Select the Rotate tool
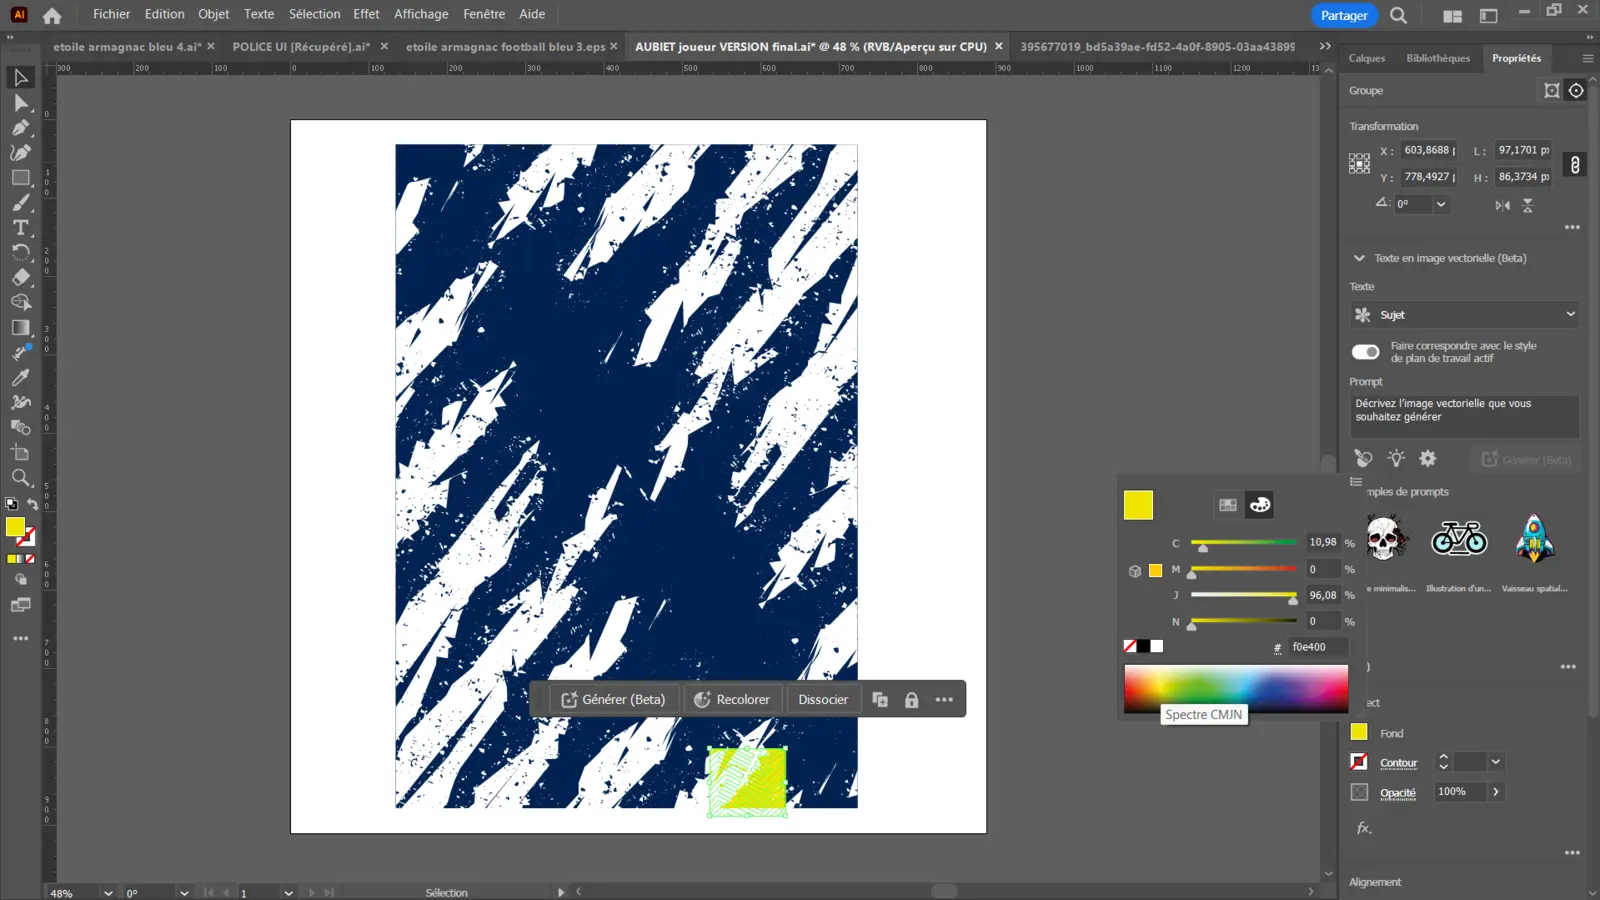This screenshot has width=1600, height=900. [21, 253]
